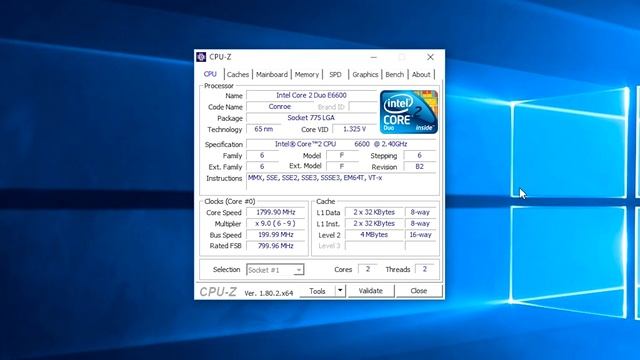
Task: Click the Level 2 16-way value
Action: pyautogui.click(x=420, y=235)
